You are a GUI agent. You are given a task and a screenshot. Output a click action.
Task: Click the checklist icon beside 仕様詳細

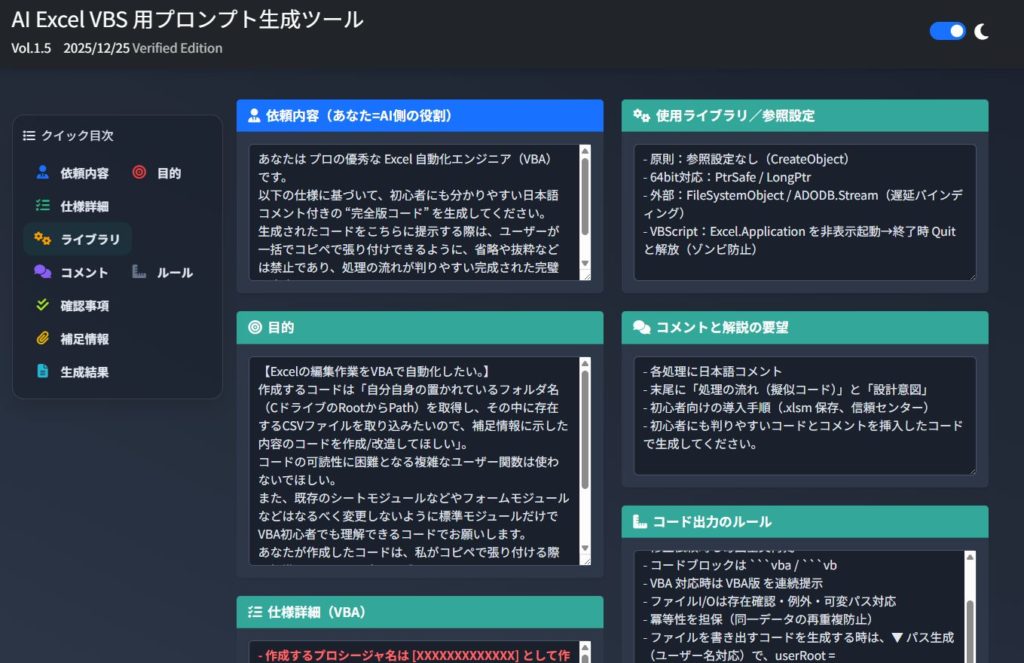(42, 206)
